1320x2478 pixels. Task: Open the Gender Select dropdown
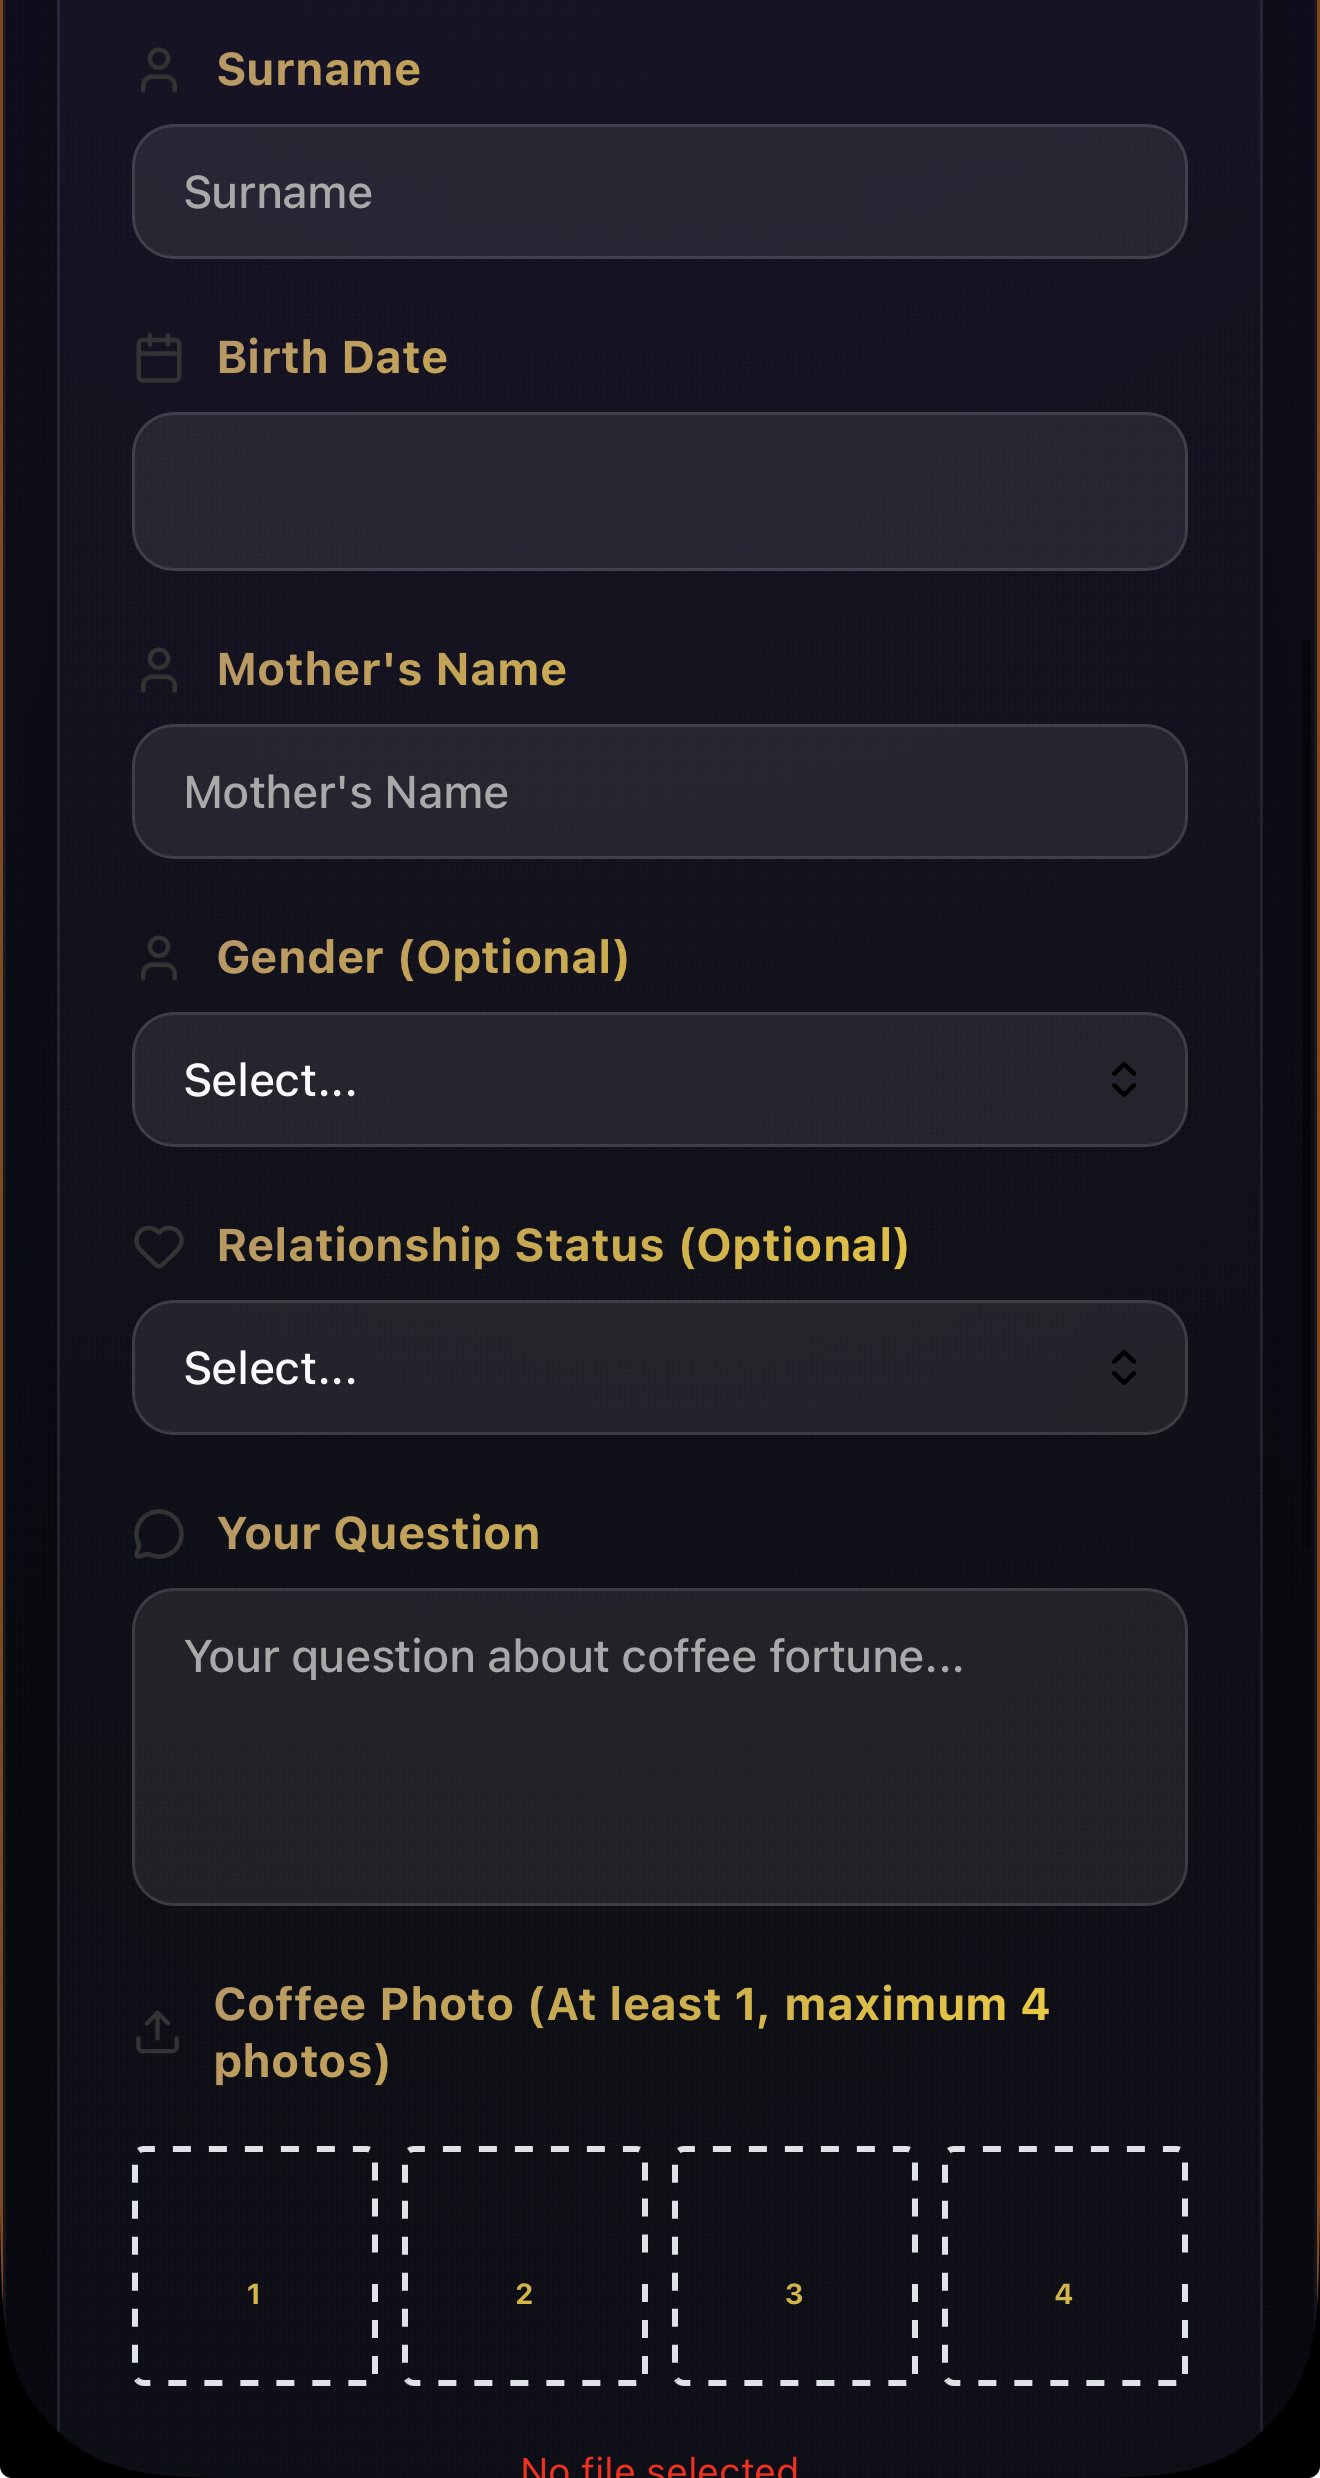pos(660,1079)
